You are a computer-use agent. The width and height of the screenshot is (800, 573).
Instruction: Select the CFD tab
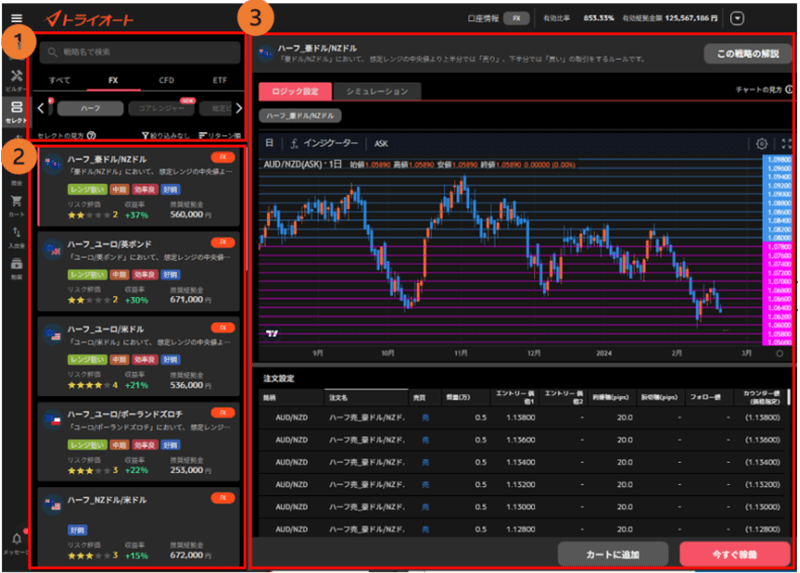[x=166, y=80]
